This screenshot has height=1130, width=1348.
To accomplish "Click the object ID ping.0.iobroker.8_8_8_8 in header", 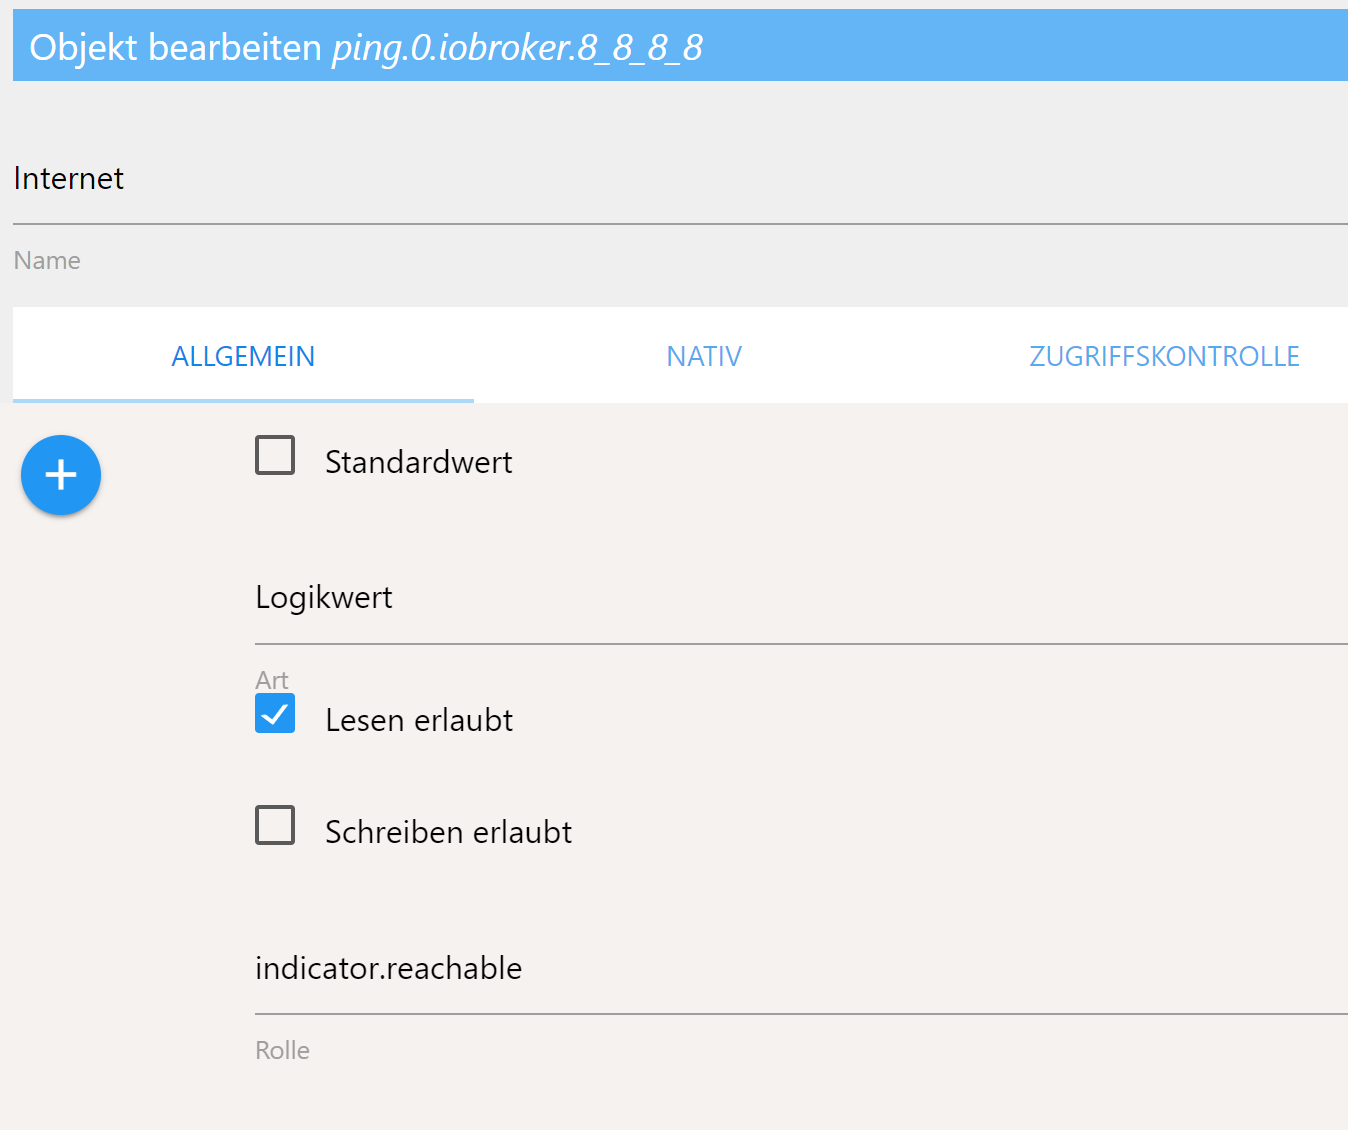I will (x=517, y=47).
